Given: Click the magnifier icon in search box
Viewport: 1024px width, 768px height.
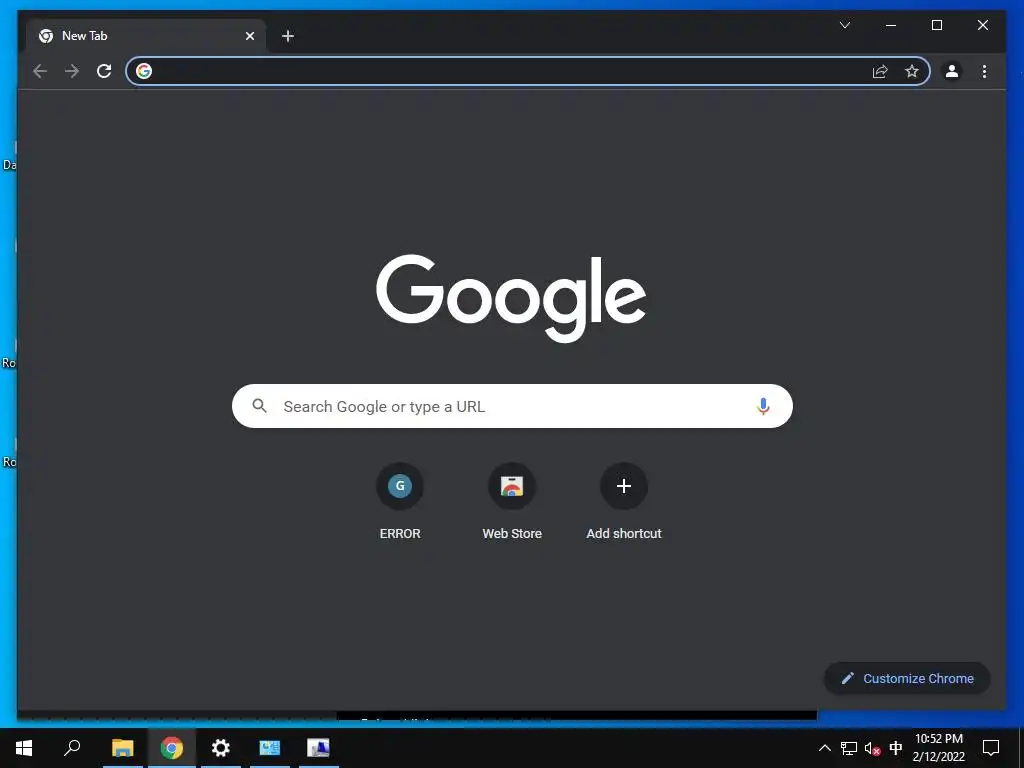Looking at the screenshot, I should tap(259, 406).
